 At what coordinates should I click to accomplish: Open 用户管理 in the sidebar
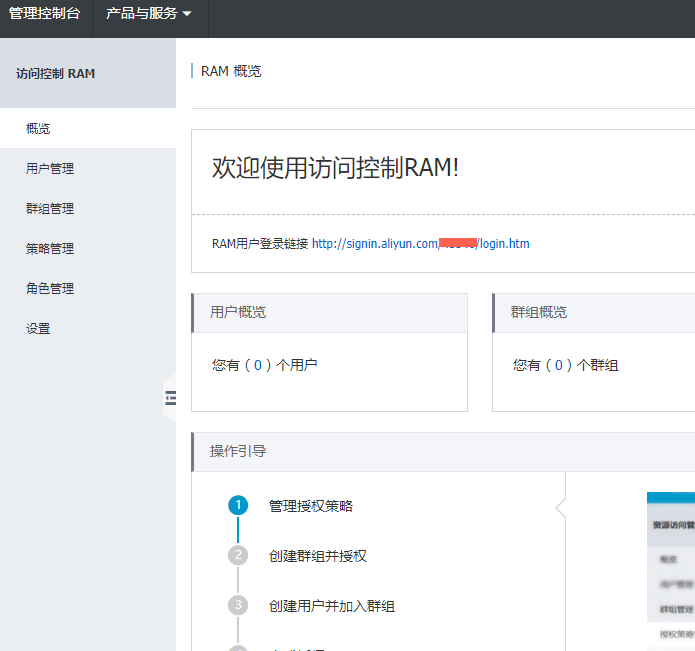pyautogui.click(x=88, y=168)
